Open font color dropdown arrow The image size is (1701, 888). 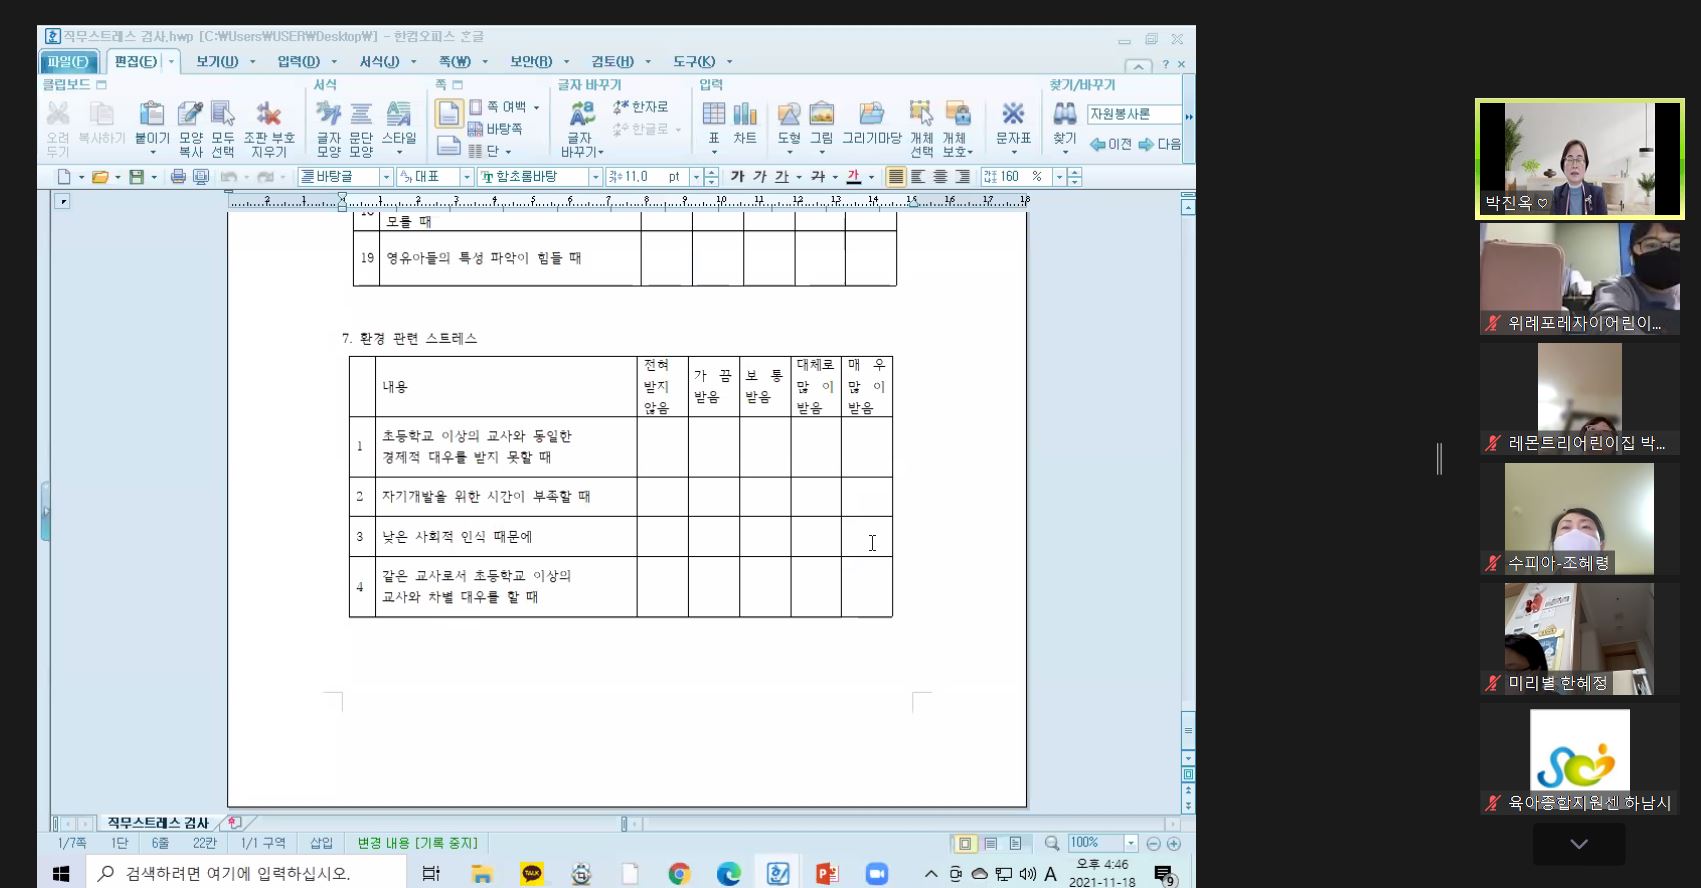[x=871, y=177]
